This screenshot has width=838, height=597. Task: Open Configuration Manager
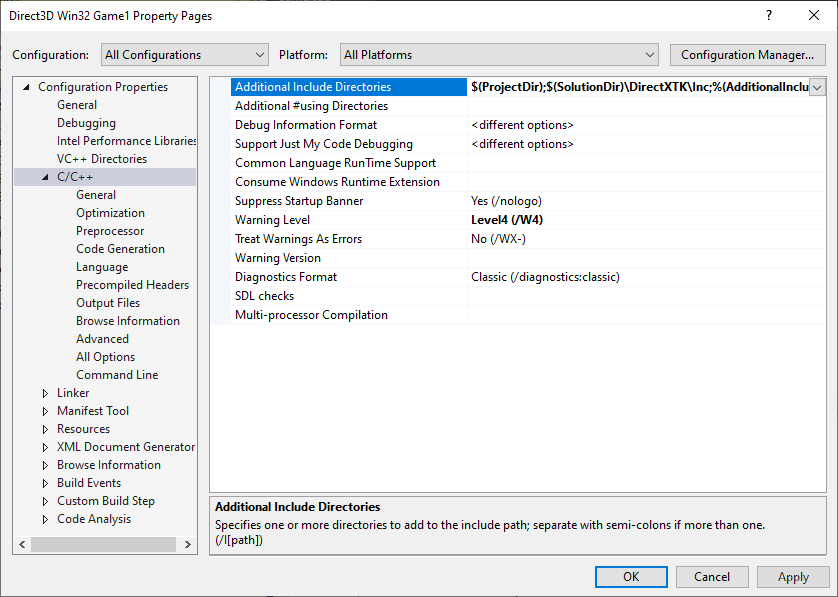point(747,55)
